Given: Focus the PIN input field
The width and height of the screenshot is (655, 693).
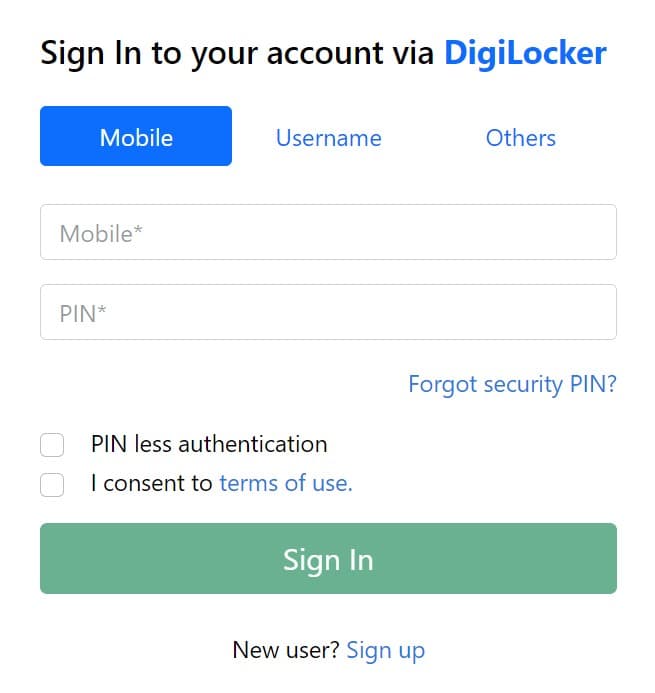Looking at the screenshot, I should [x=328, y=313].
